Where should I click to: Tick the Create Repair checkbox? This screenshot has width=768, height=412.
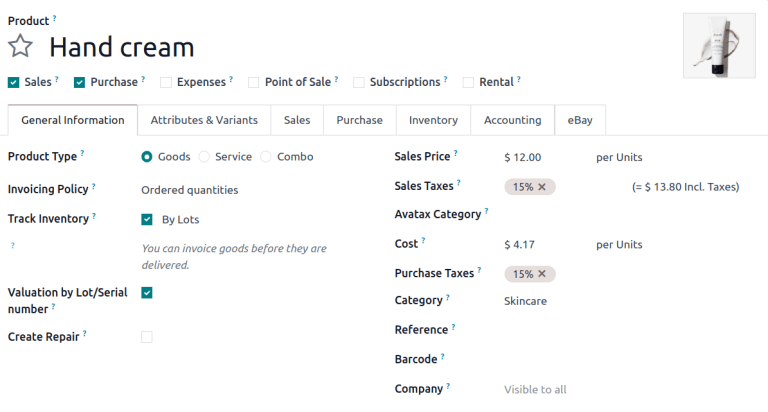[x=147, y=337]
